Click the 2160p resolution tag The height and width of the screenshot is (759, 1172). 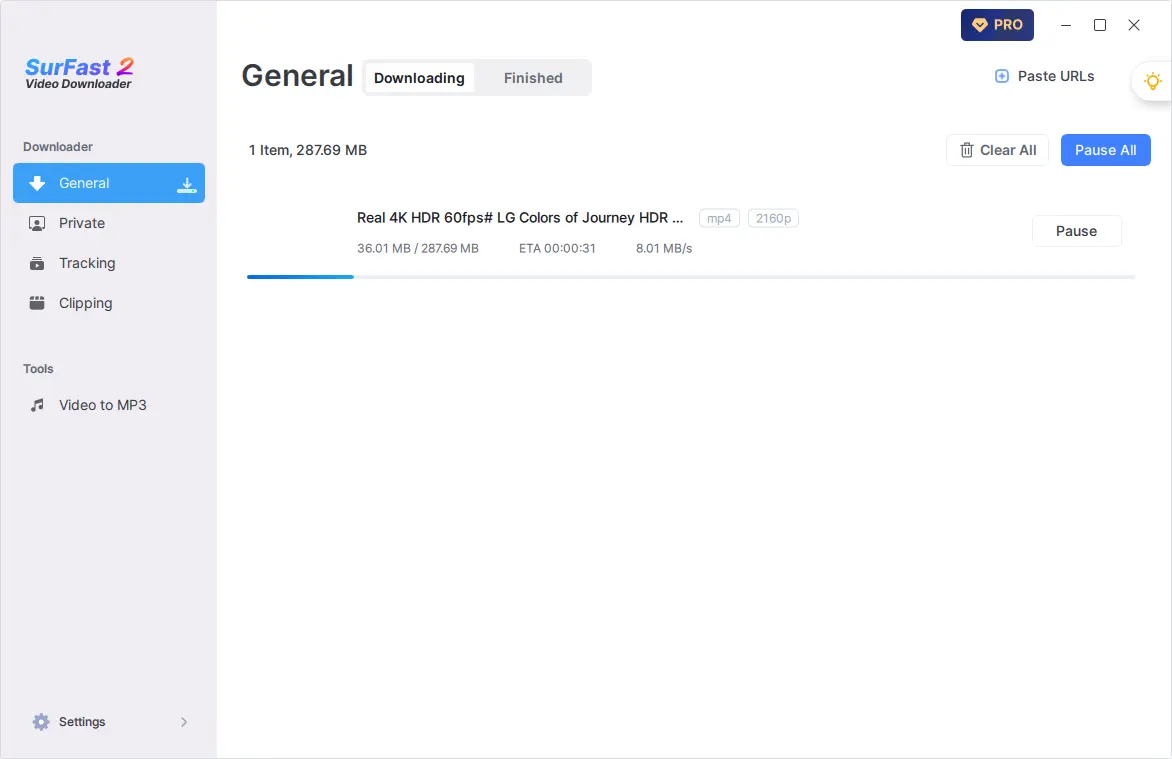click(x=773, y=218)
